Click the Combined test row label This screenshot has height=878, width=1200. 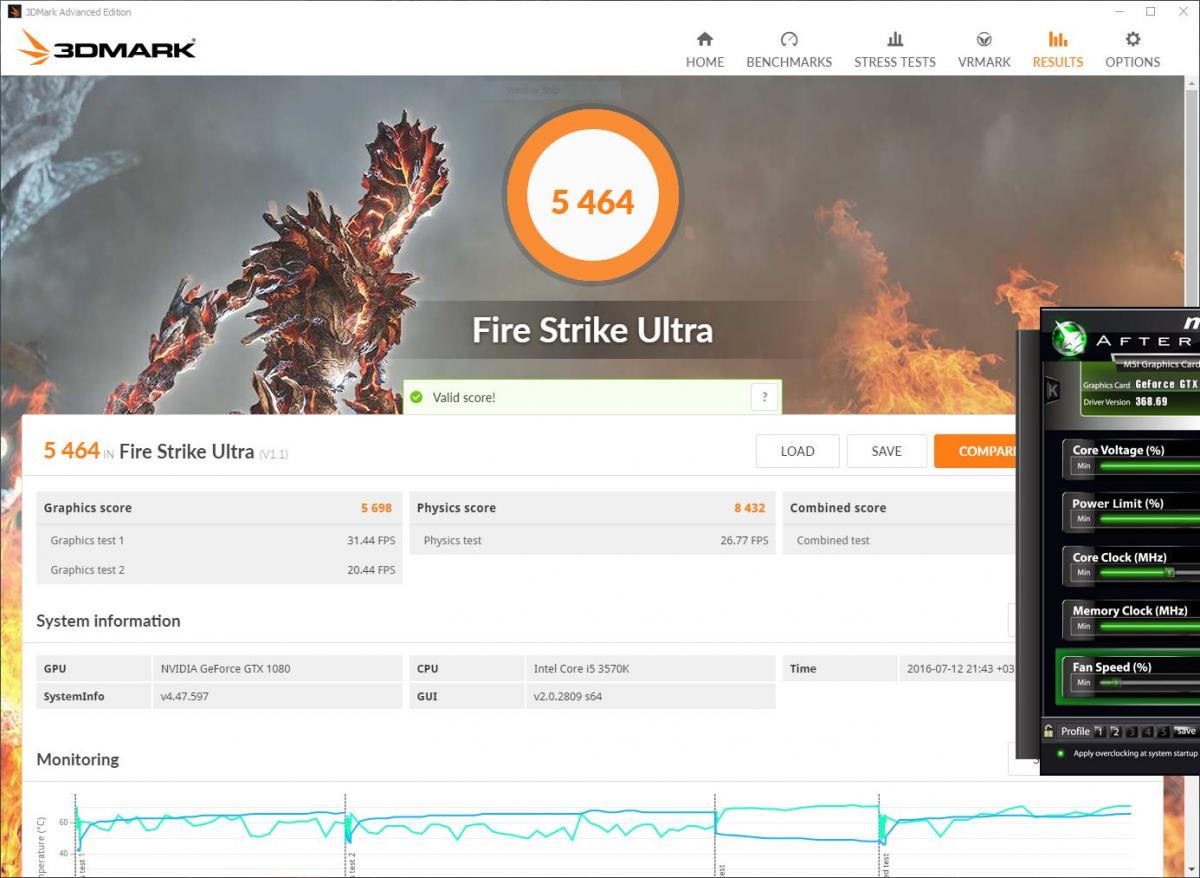point(833,540)
